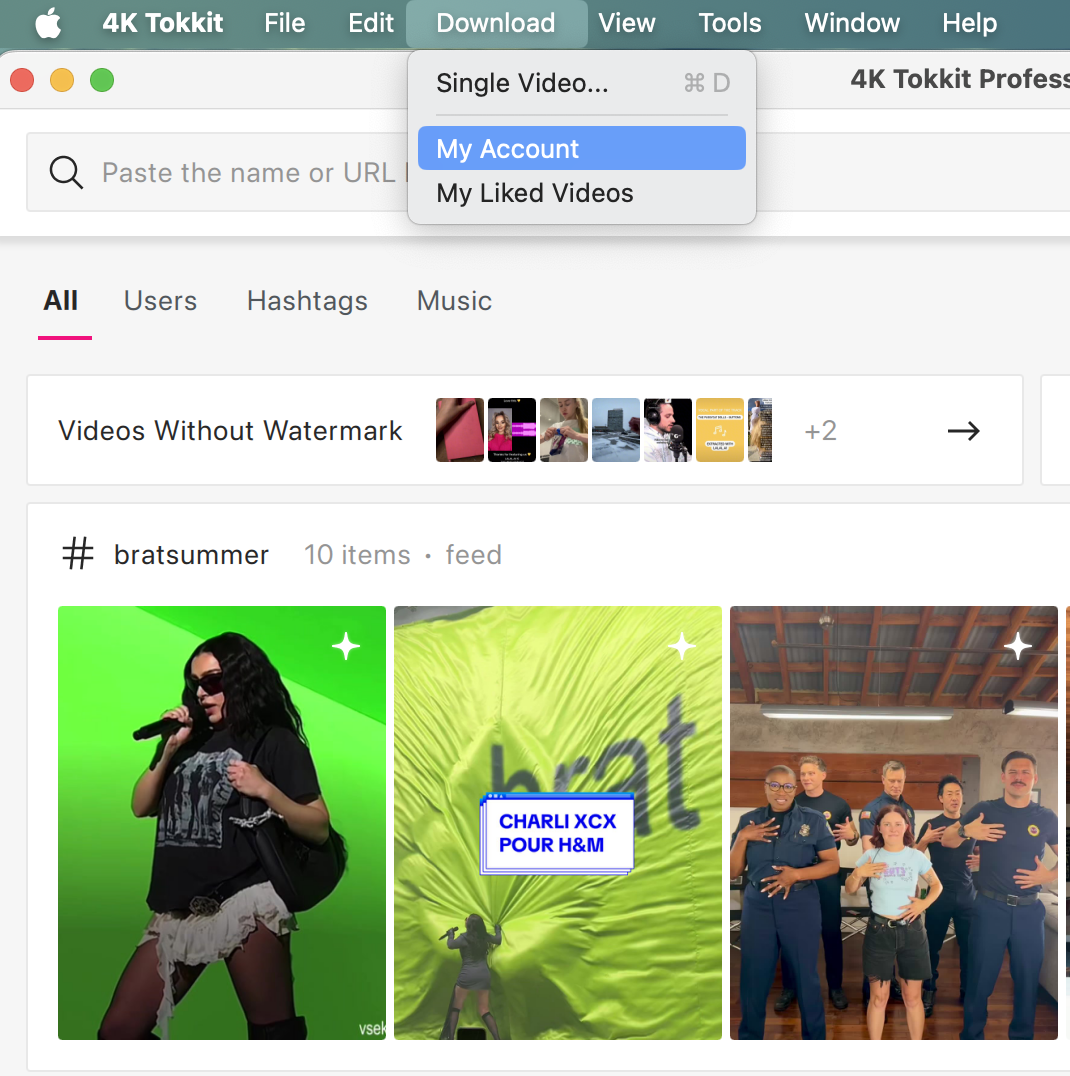The width and height of the screenshot is (1070, 1076).
Task: Click the 10 items count label
Action: pos(357,554)
